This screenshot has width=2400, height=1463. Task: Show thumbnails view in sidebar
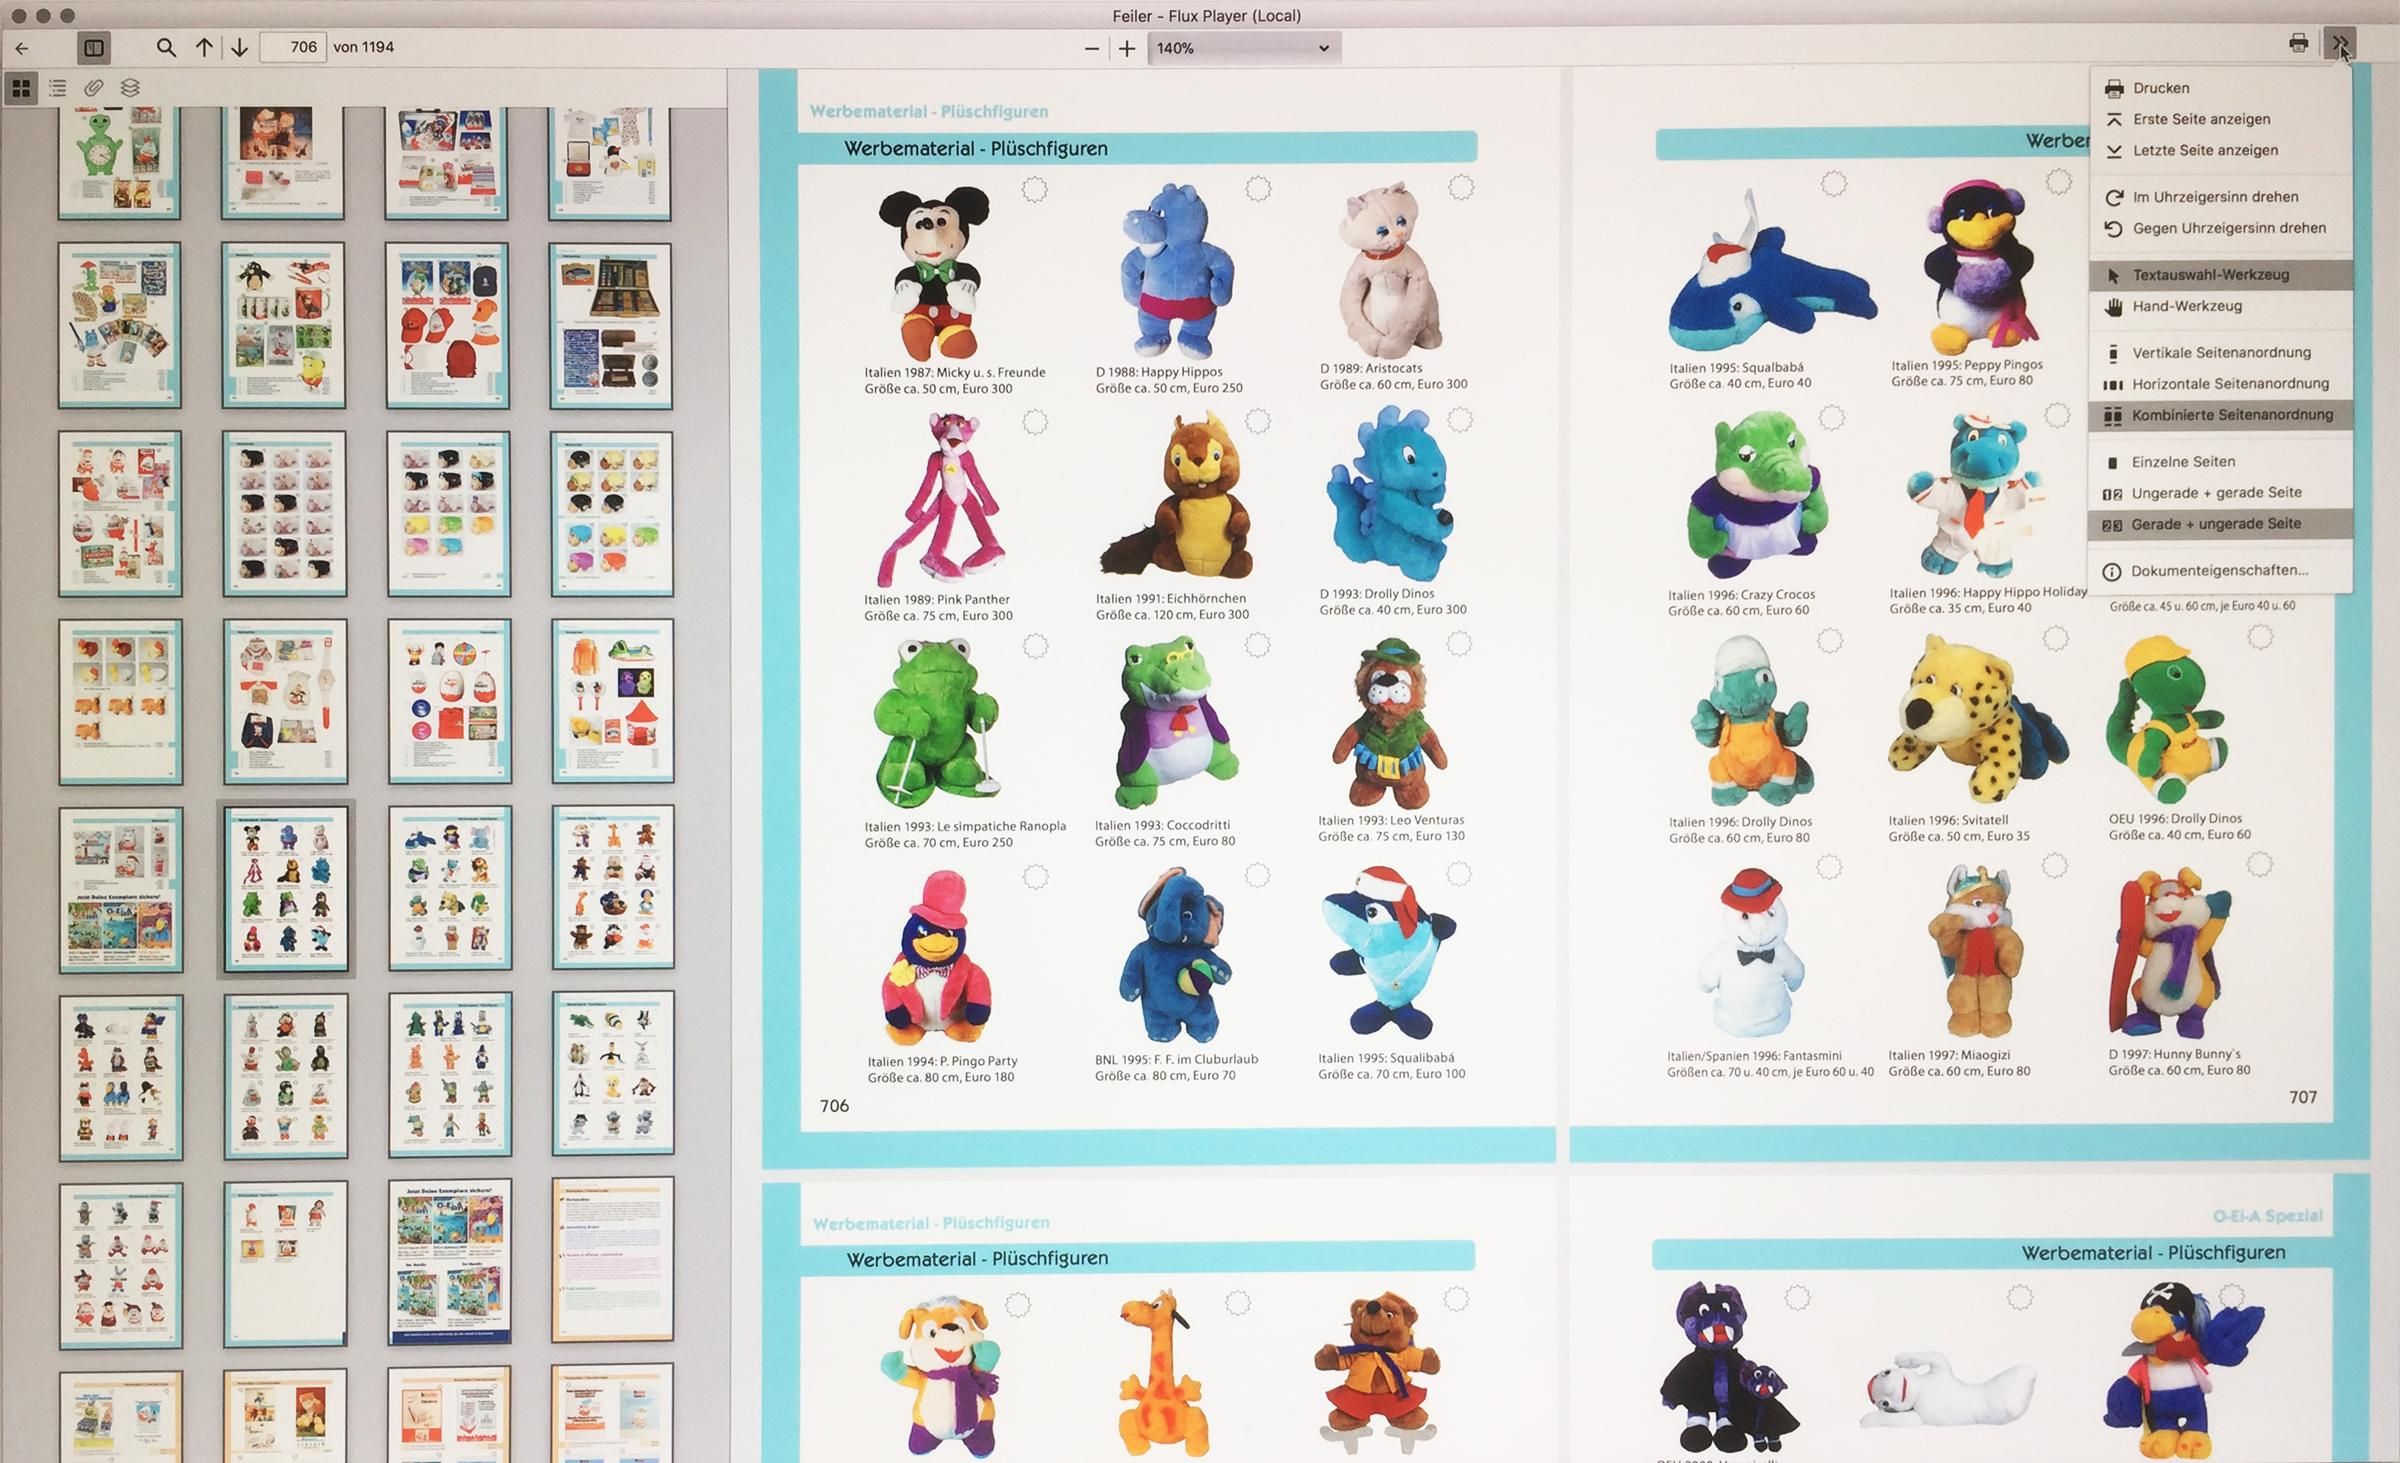click(x=21, y=88)
